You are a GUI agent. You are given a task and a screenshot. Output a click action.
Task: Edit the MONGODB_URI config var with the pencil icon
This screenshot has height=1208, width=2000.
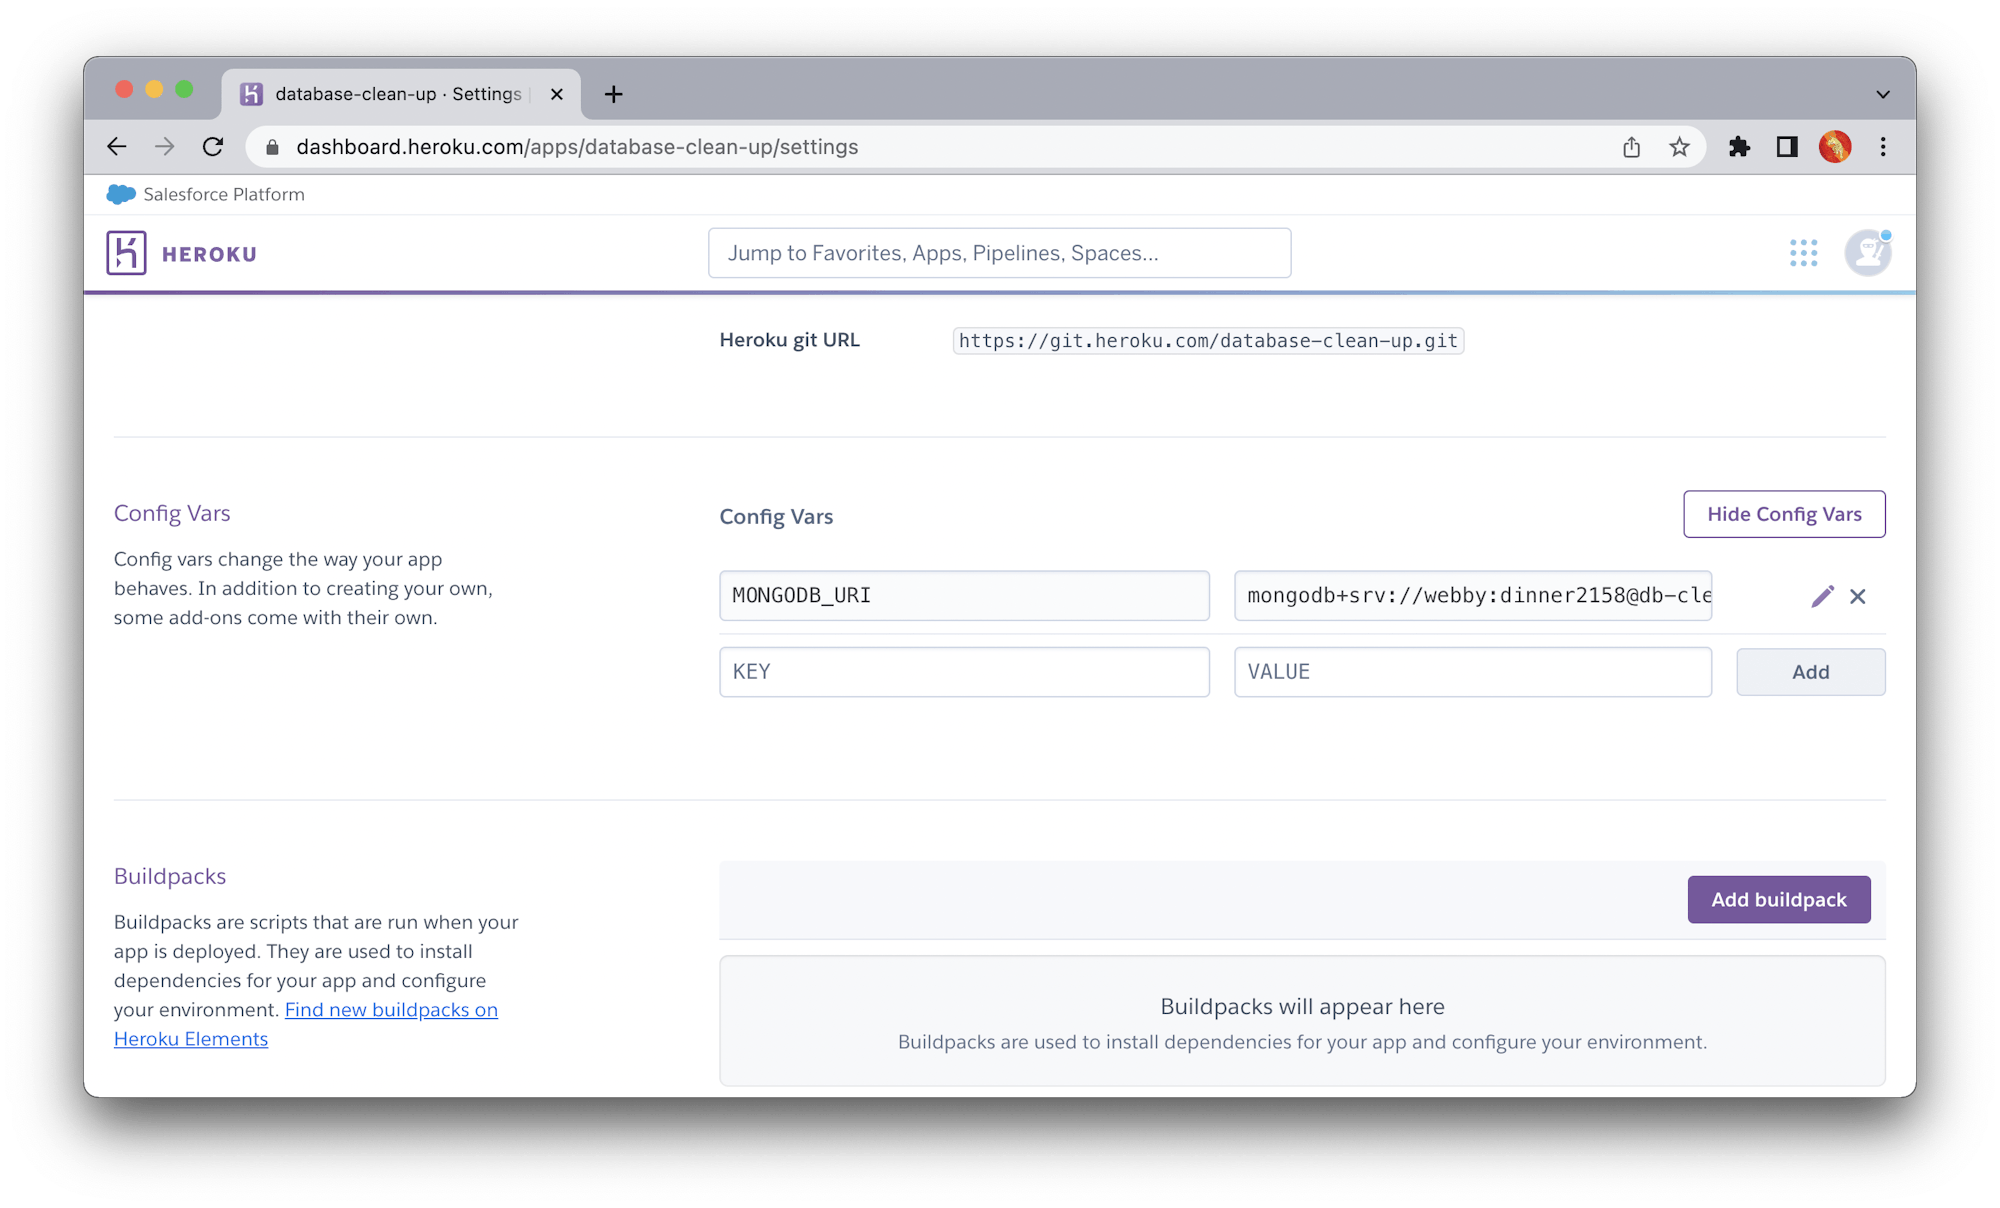[1824, 595]
